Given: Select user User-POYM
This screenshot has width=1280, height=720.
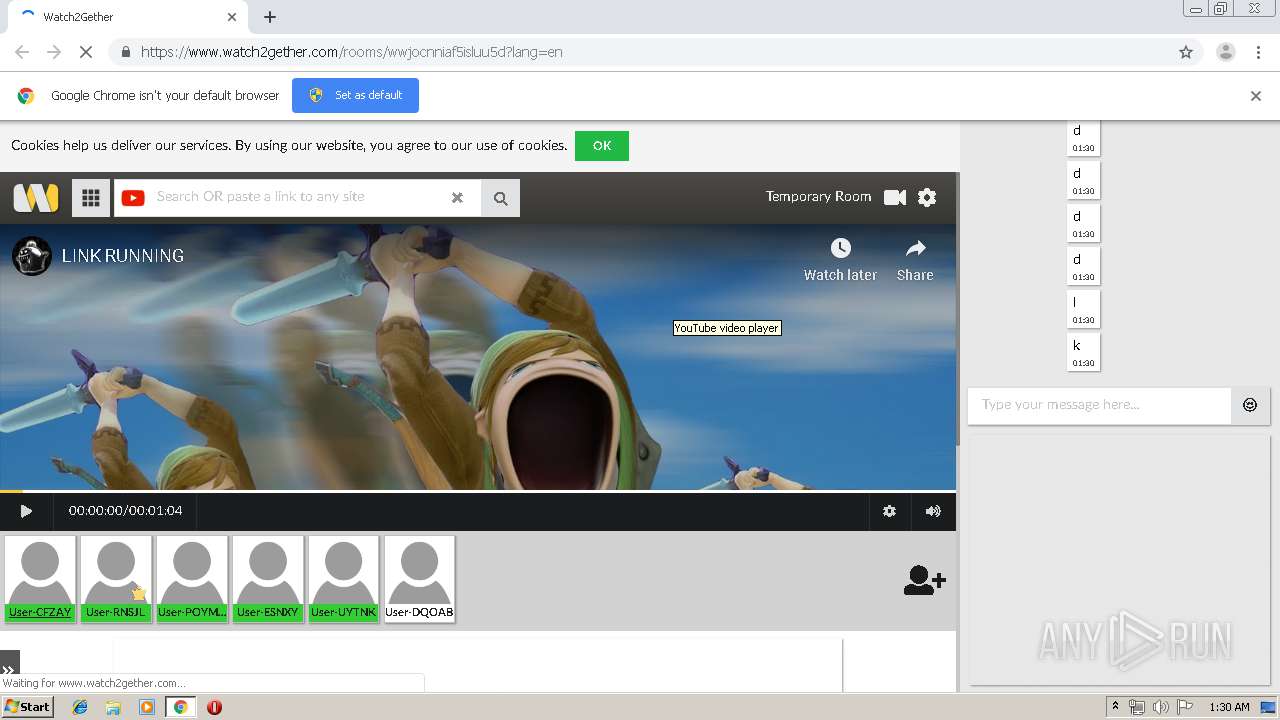Looking at the screenshot, I should pos(192,579).
